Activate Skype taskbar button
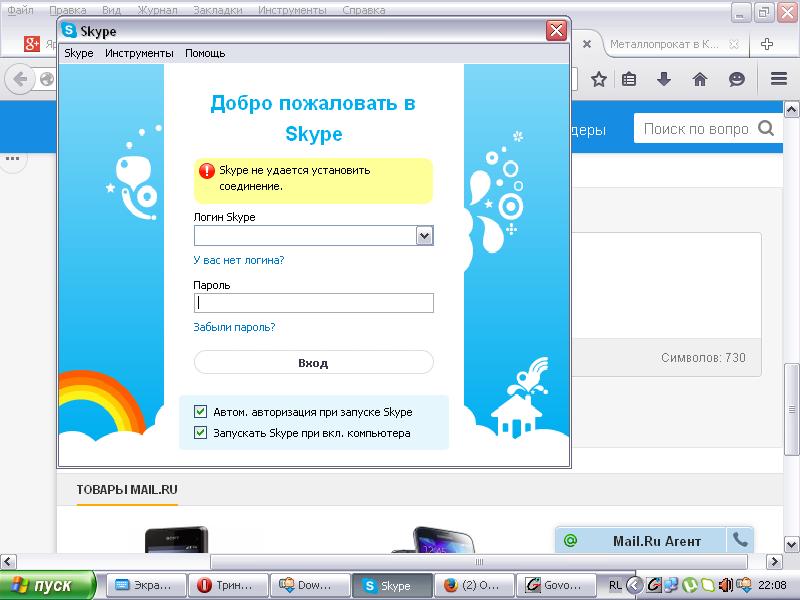 (392, 585)
